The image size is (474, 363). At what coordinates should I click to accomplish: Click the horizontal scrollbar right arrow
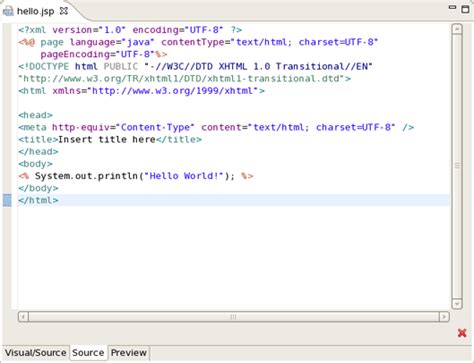point(444,317)
